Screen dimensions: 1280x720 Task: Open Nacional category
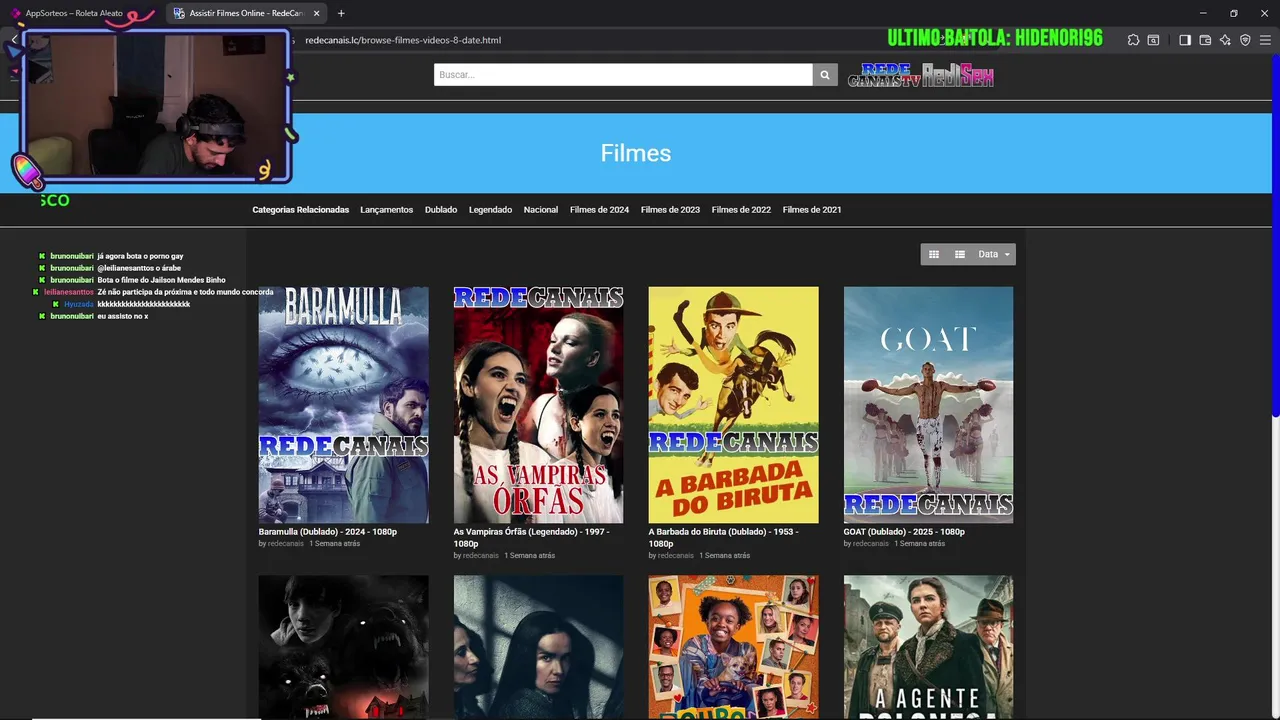[x=541, y=210]
